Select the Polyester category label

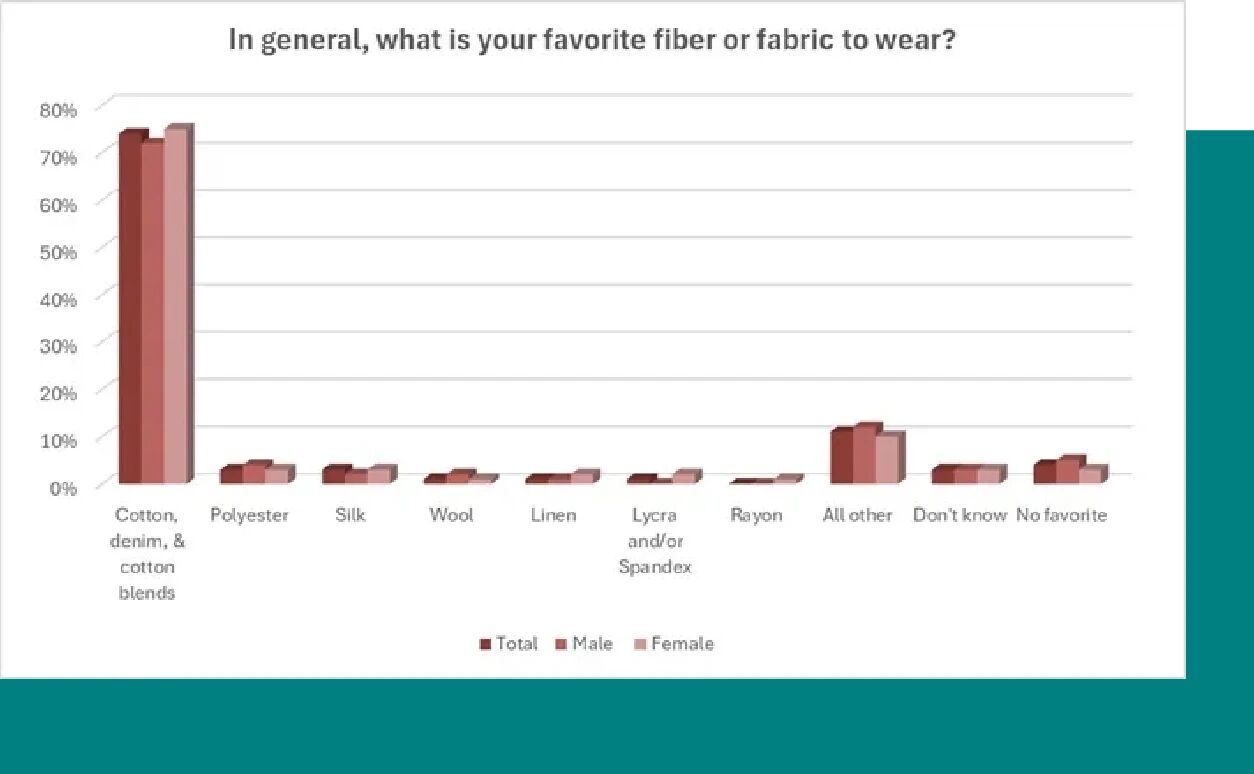coord(249,516)
